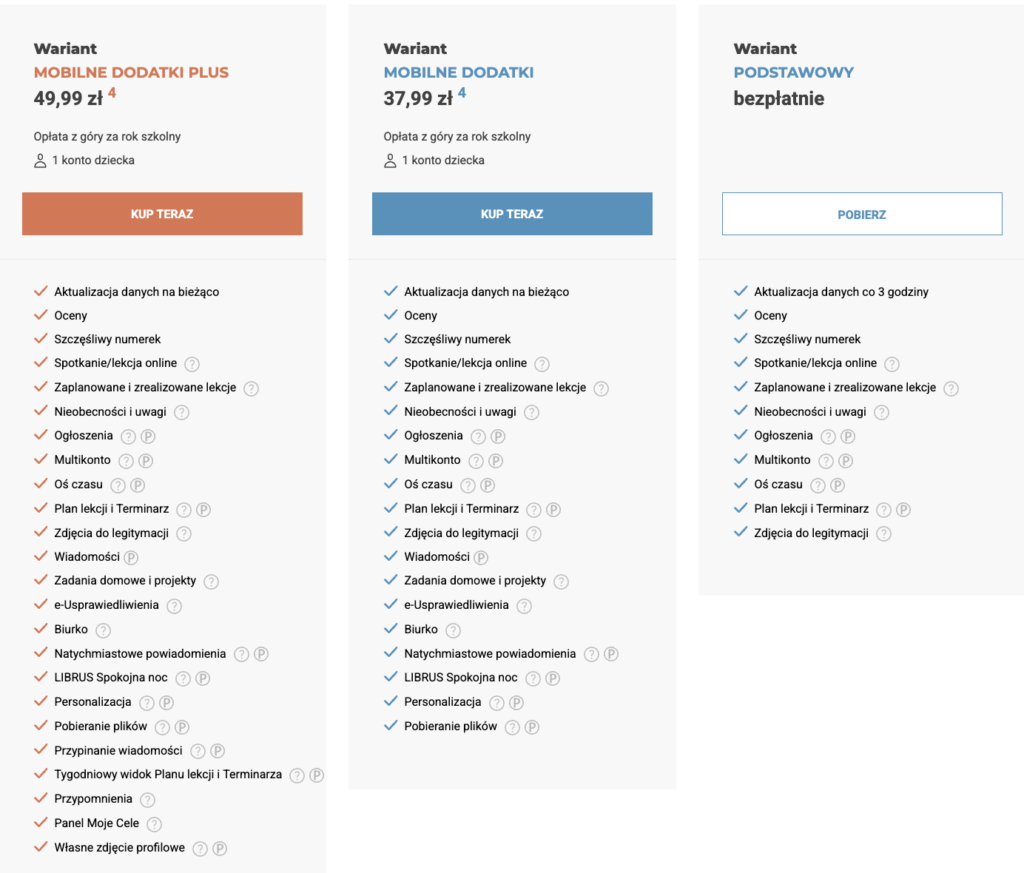Image resolution: width=1024 pixels, height=873 pixels.
Task: Click help icon next to Multikonto in Podstawowy
Action: [826, 461]
